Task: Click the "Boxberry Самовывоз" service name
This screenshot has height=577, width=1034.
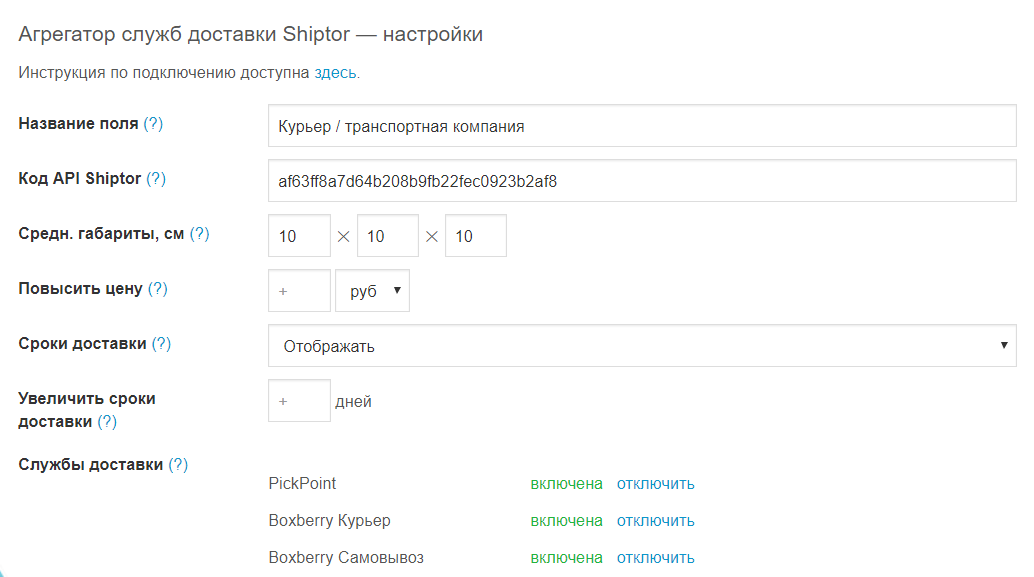Action: click(x=346, y=558)
